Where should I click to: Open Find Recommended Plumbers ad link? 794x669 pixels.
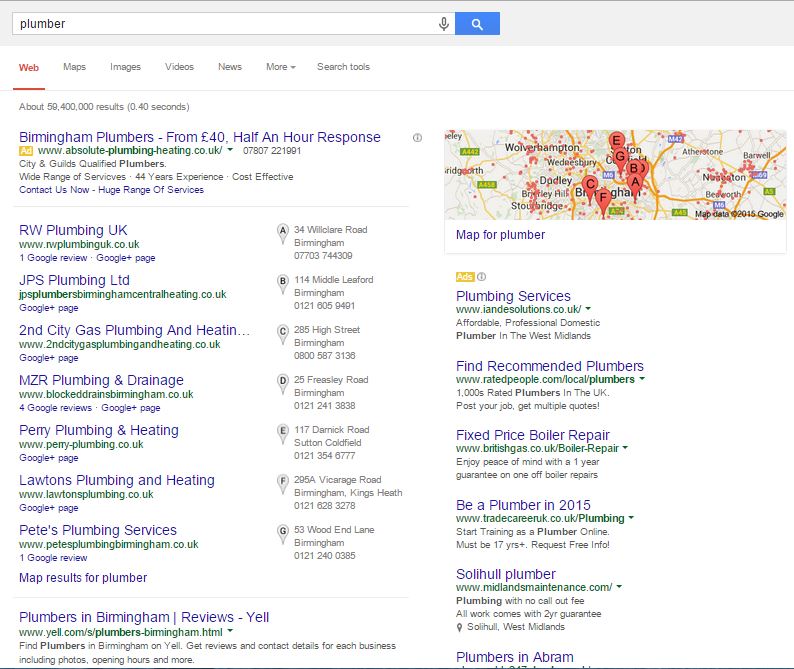click(x=549, y=366)
